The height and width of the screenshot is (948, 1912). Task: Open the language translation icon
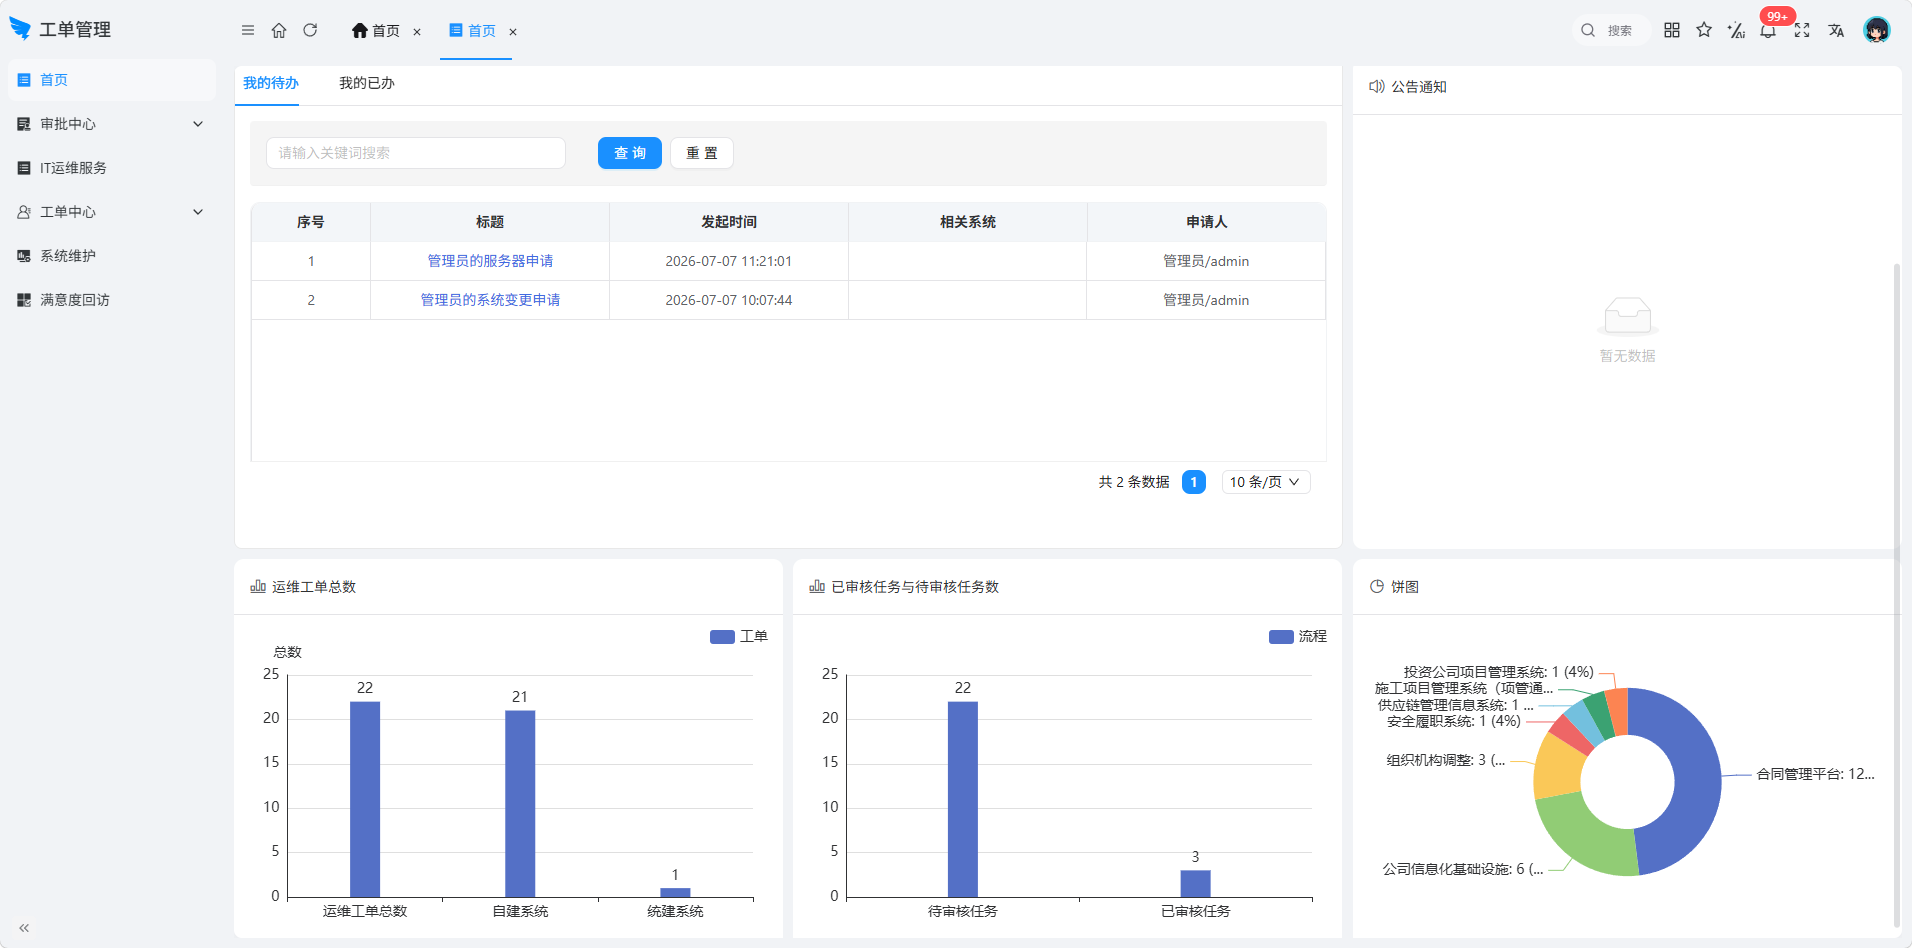(1836, 30)
